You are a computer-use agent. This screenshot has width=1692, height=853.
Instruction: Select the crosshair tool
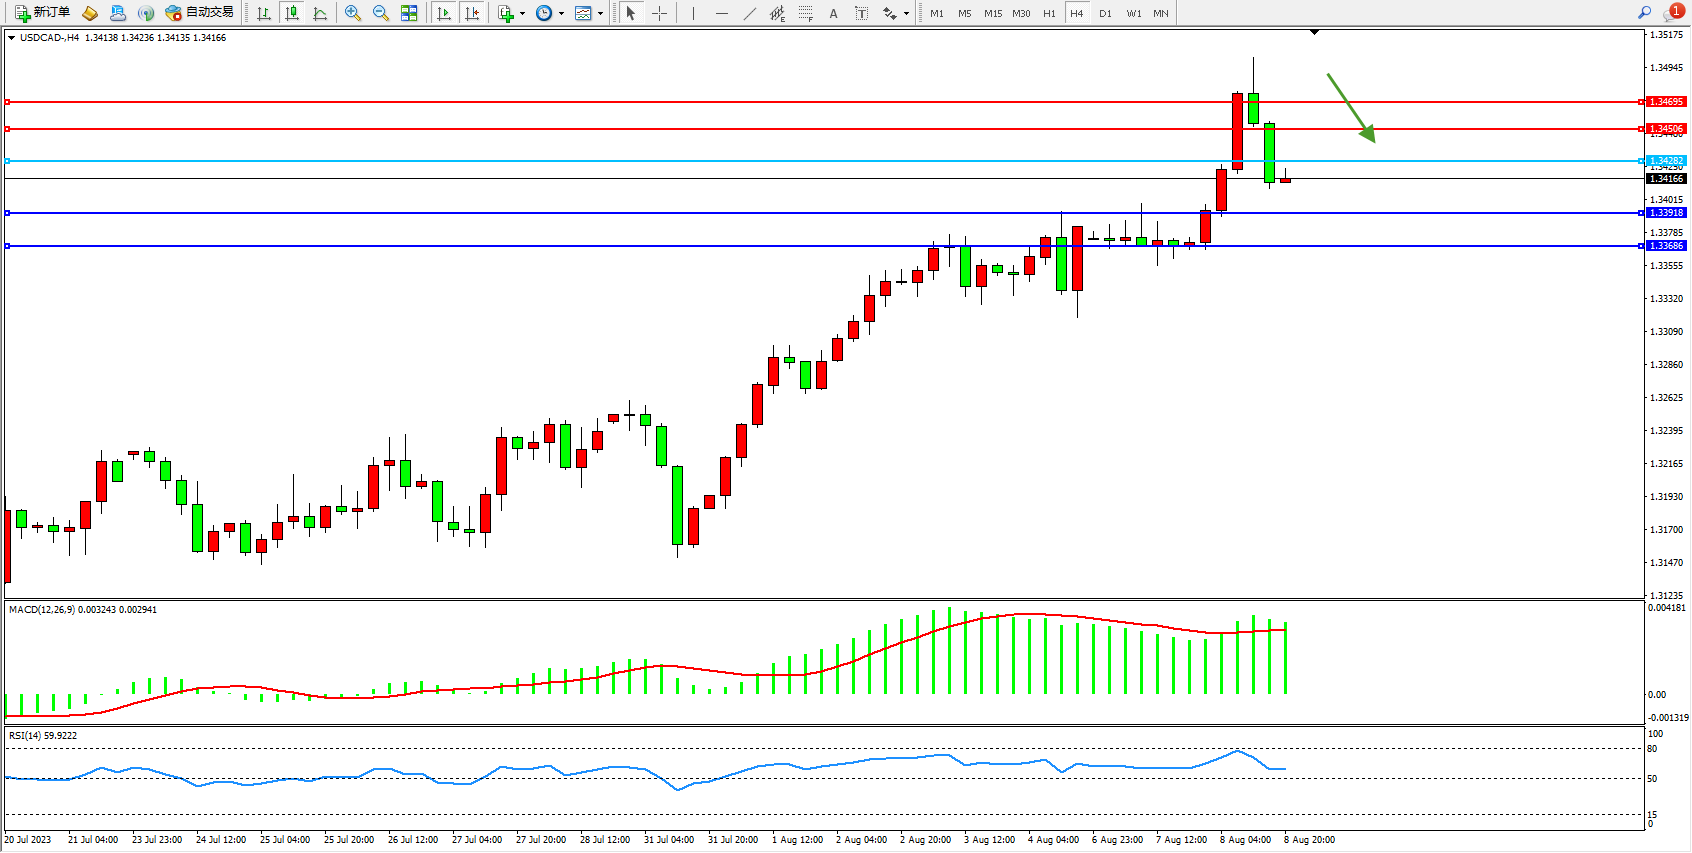pyautogui.click(x=660, y=13)
